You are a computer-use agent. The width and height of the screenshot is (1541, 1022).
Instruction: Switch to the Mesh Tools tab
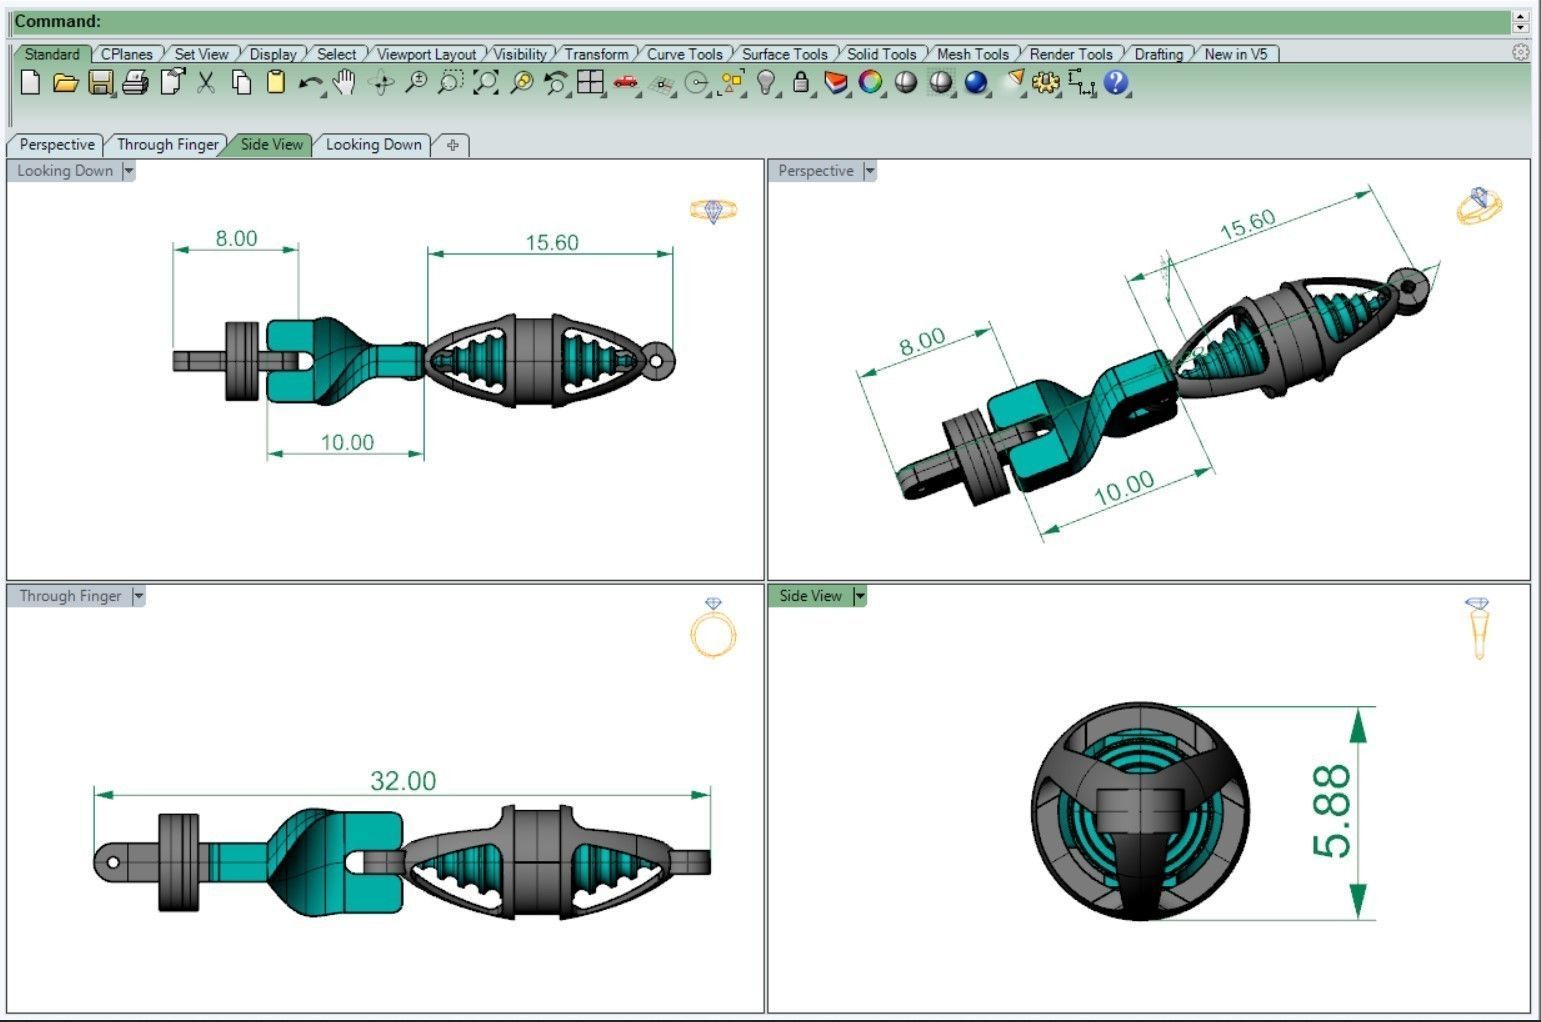[973, 54]
